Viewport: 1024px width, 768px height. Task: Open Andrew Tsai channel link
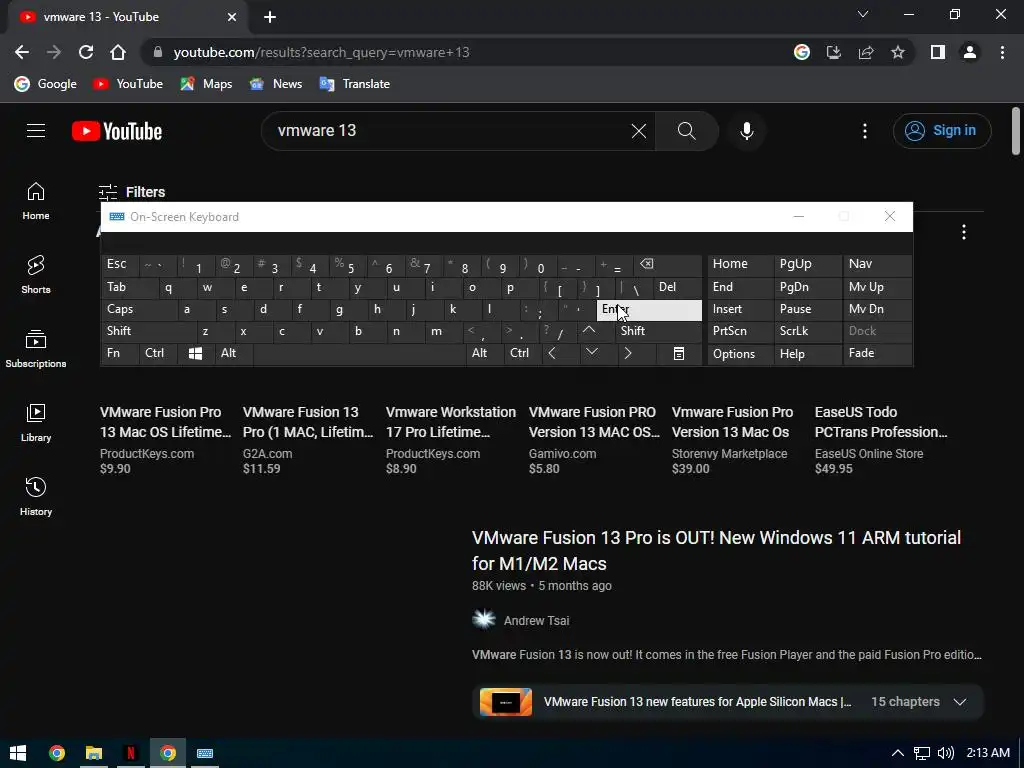536,620
